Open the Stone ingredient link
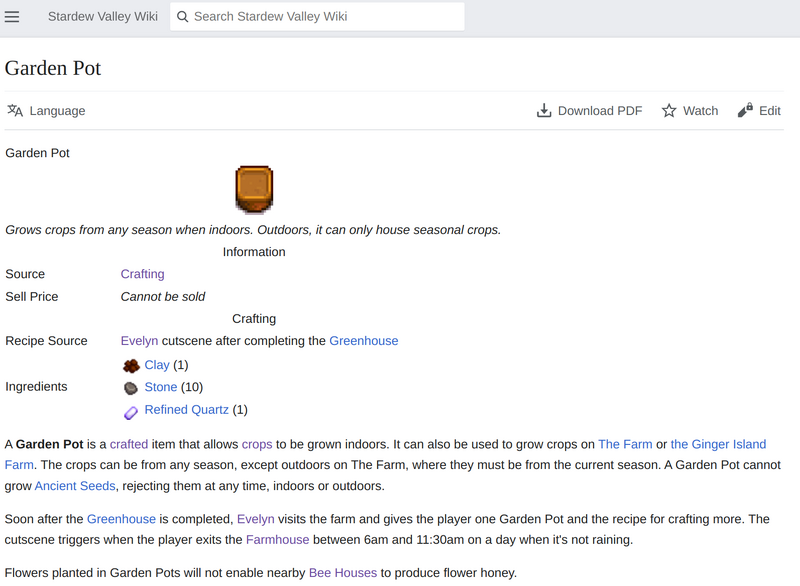 [161, 387]
